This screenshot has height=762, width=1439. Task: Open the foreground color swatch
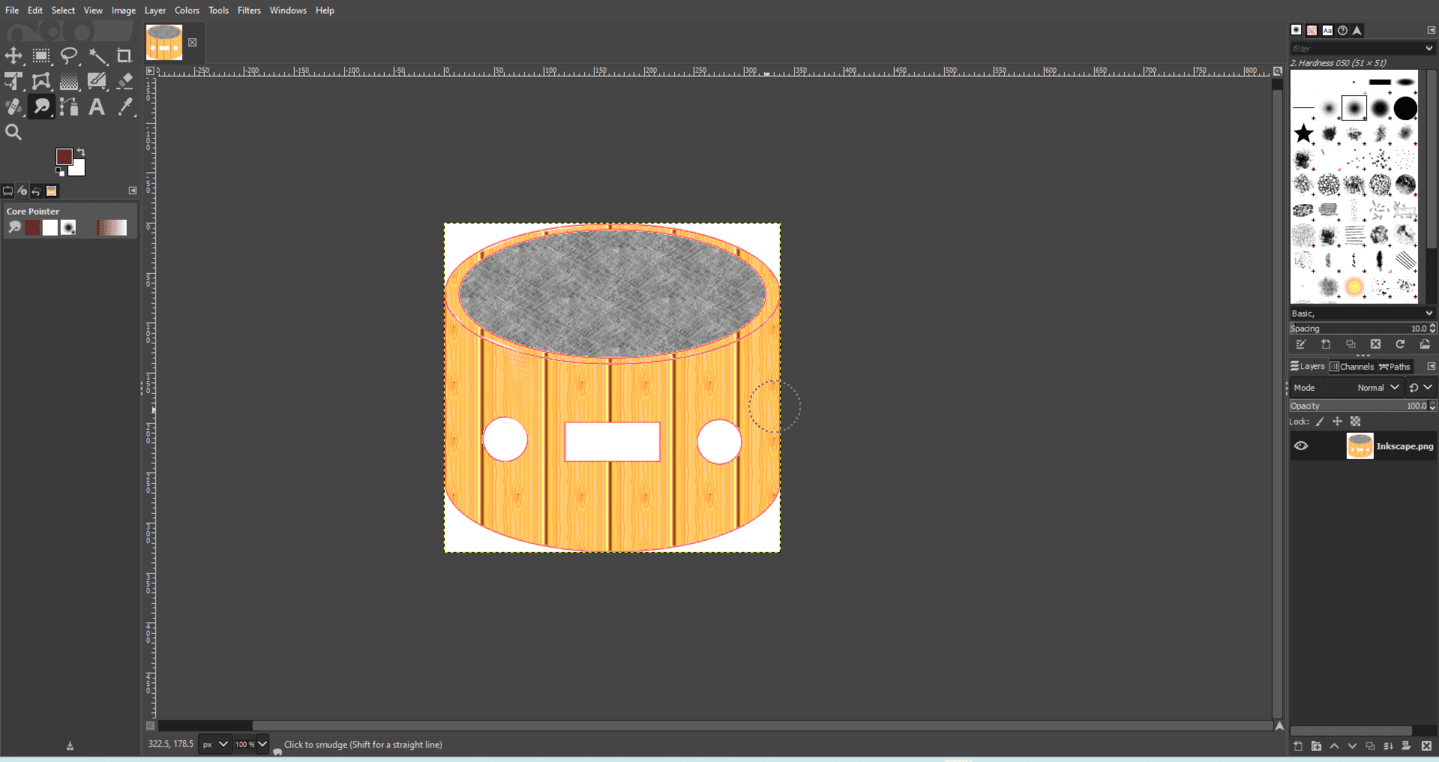click(x=64, y=157)
